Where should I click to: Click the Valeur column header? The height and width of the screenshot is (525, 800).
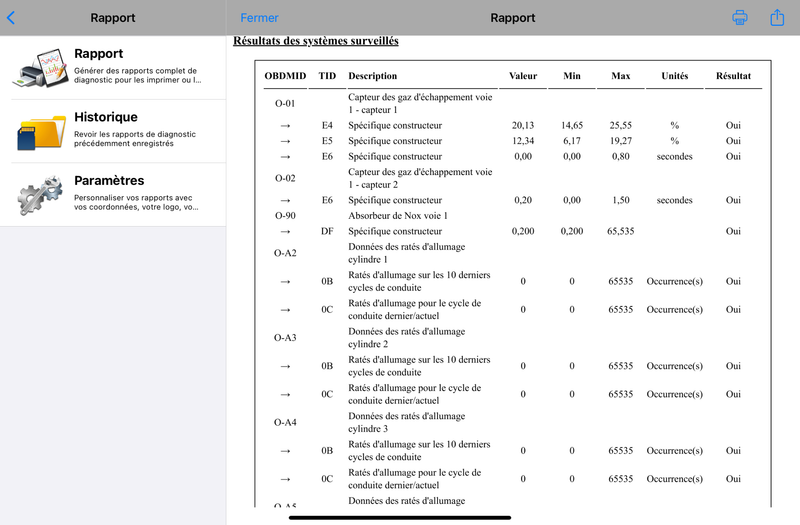[523, 76]
